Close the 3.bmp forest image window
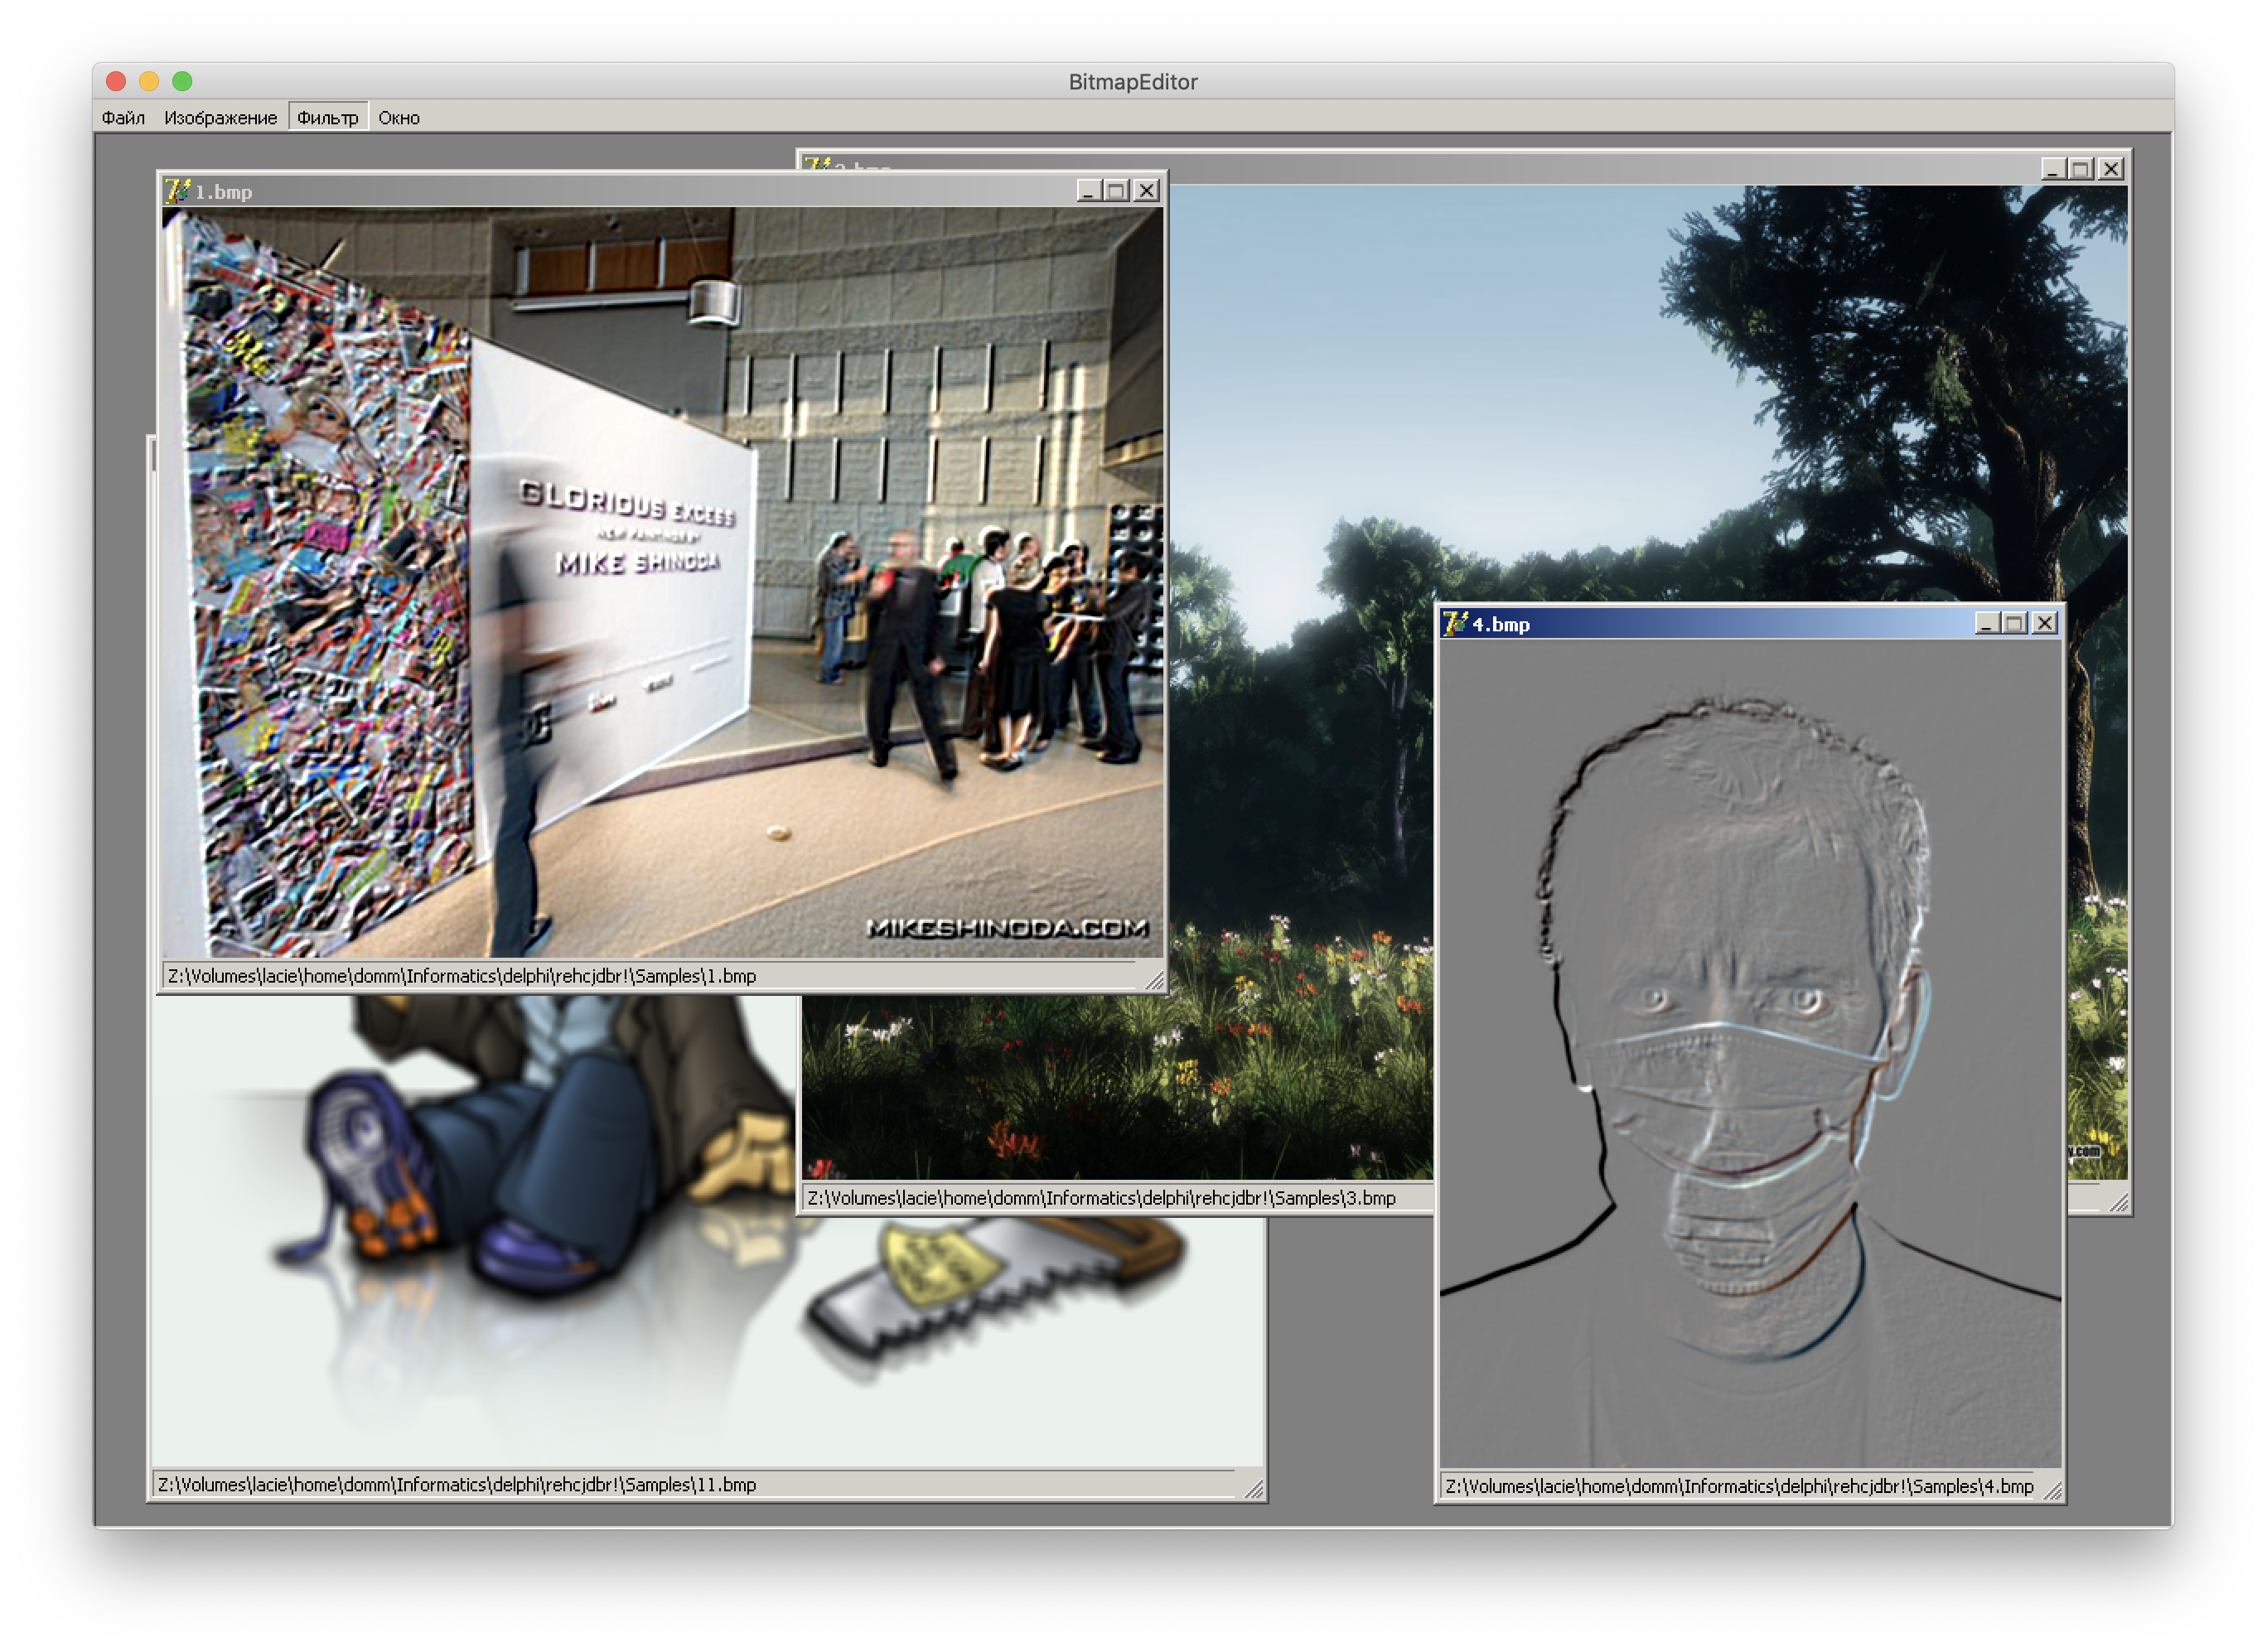This screenshot has height=1652, width=2267. tap(2110, 169)
